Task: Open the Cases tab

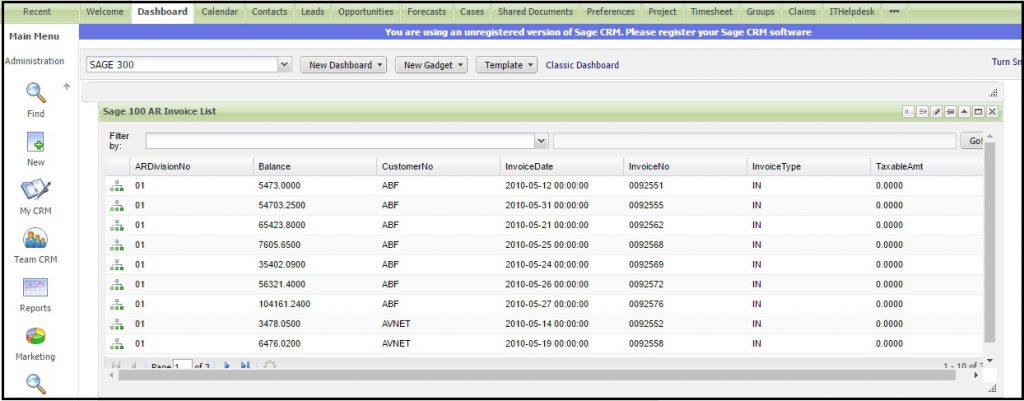Action: point(472,12)
